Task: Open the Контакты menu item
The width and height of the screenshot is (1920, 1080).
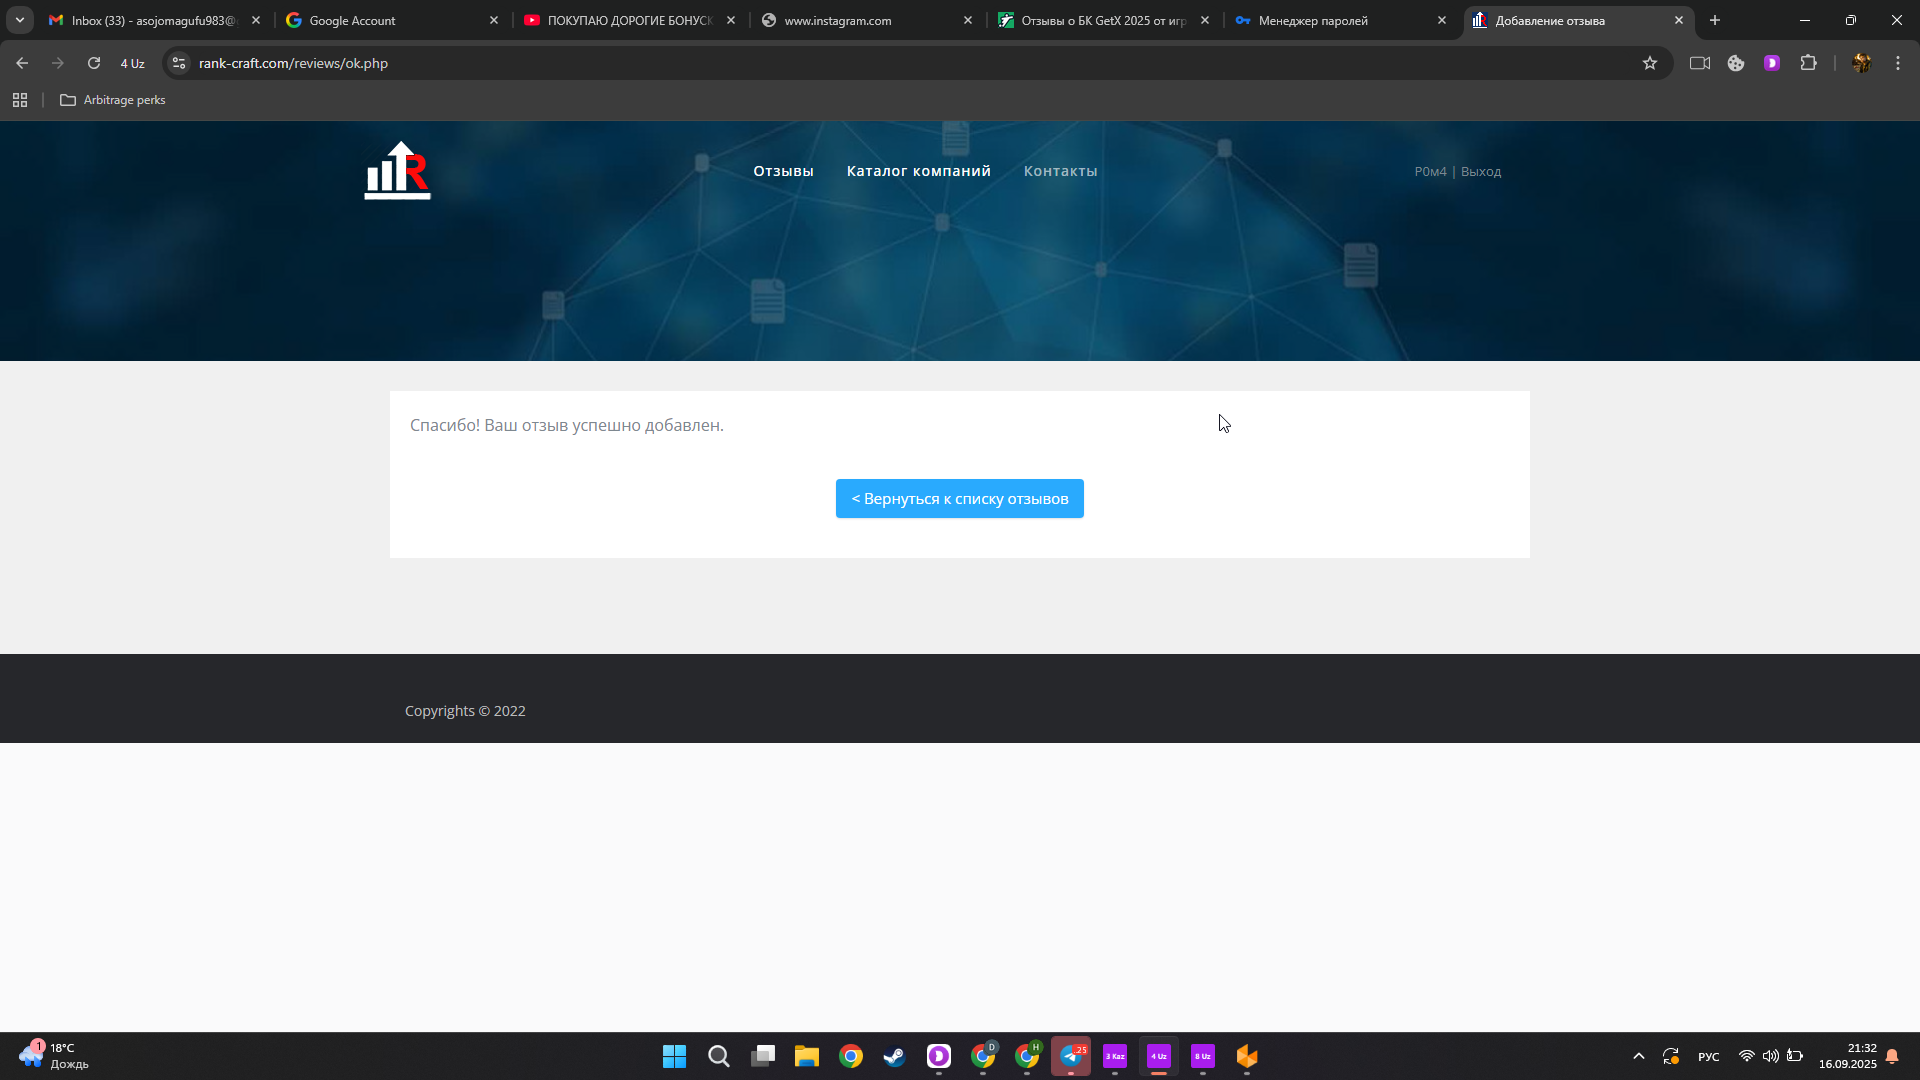Action: 1060,171
